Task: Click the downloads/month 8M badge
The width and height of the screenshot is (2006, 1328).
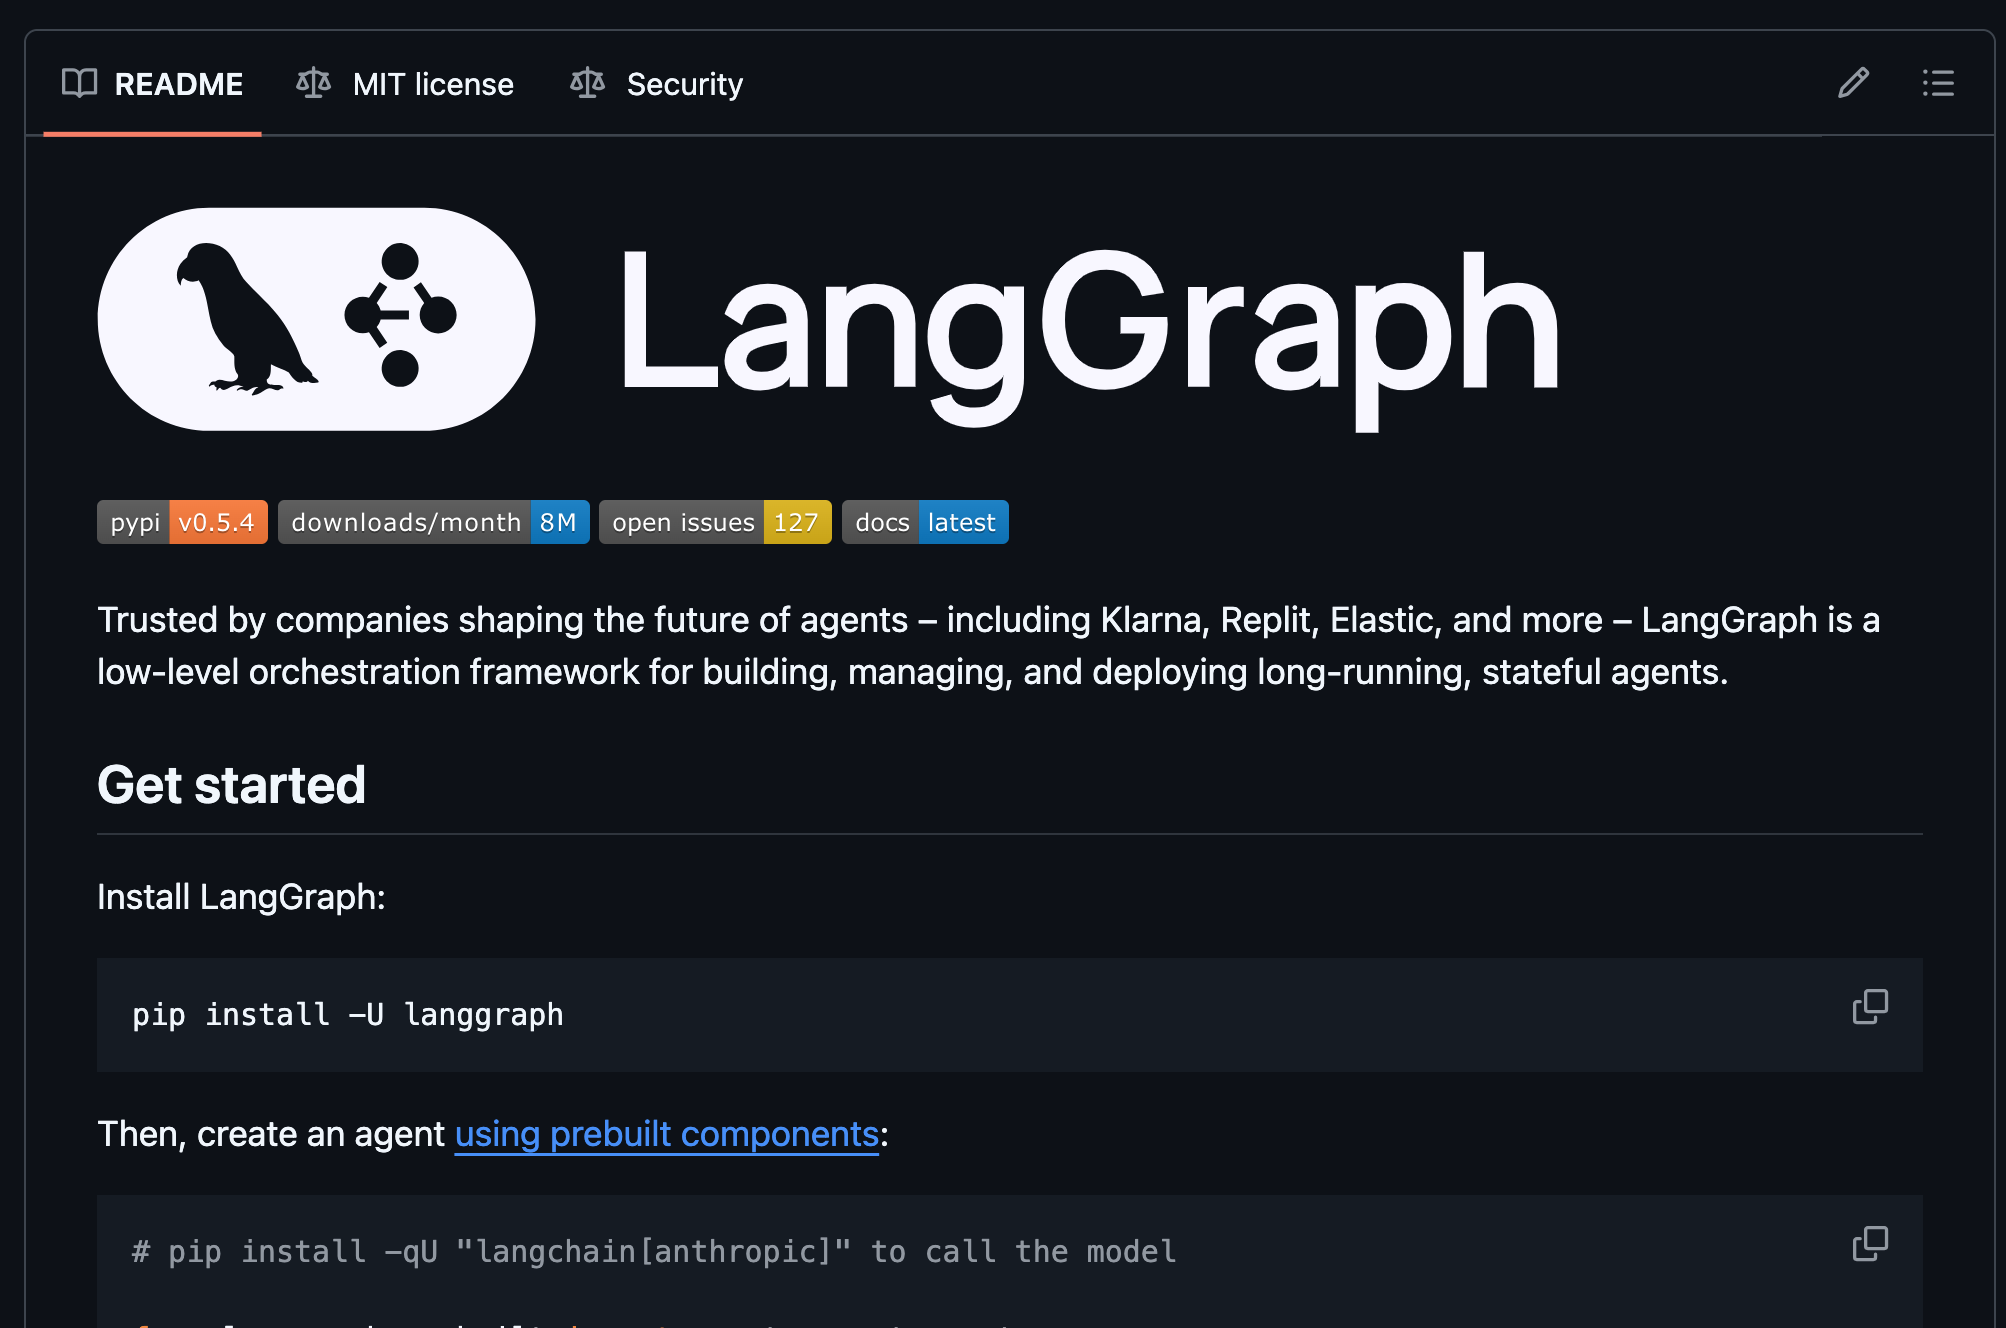Action: point(433,522)
